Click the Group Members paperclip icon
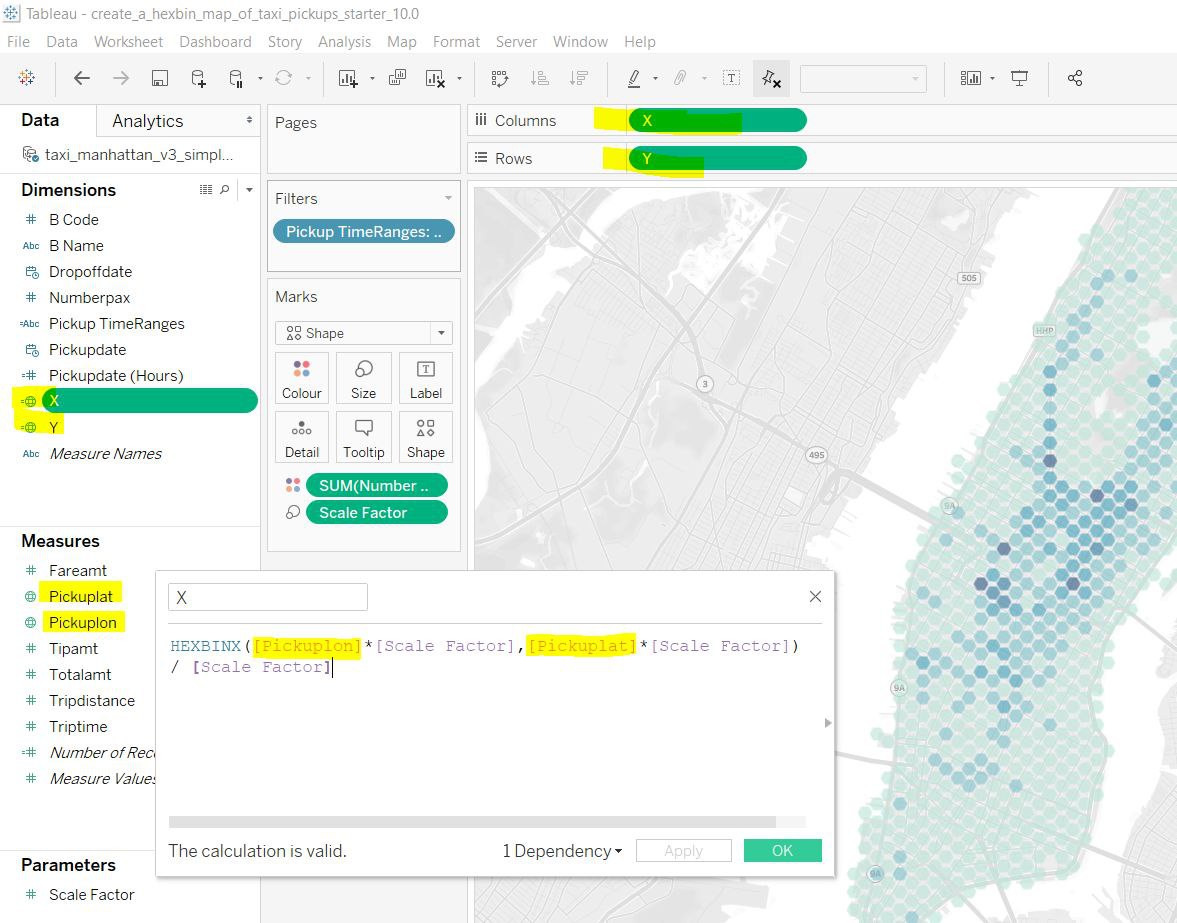Image resolution: width=1177 pixels, height=923 pixels. click(680, 78)
